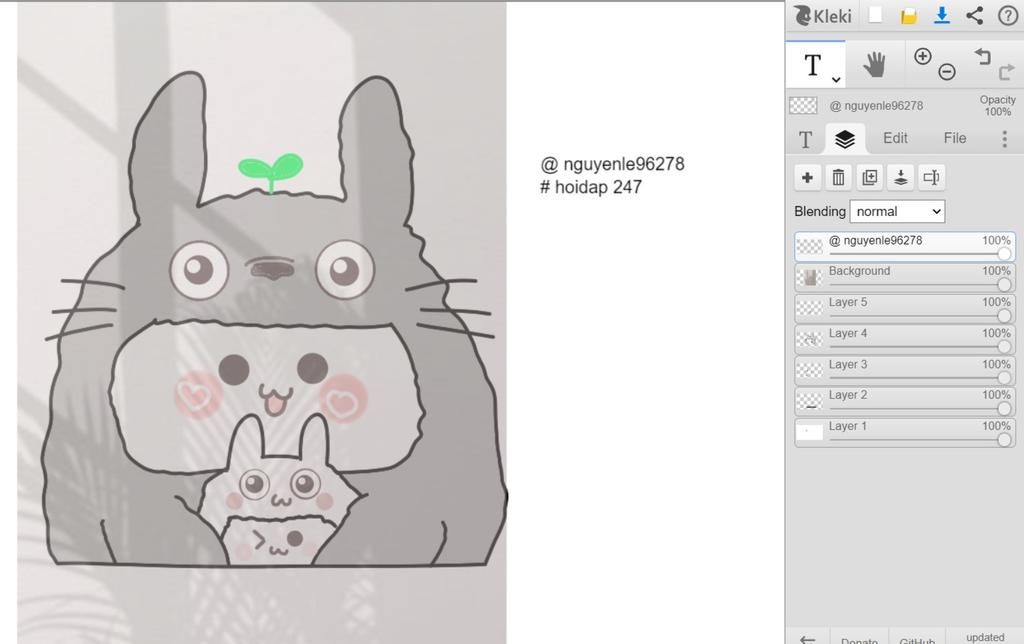Click opacity slider handle of Layer 3
1024x644 pixels.
coord(1004,378)
